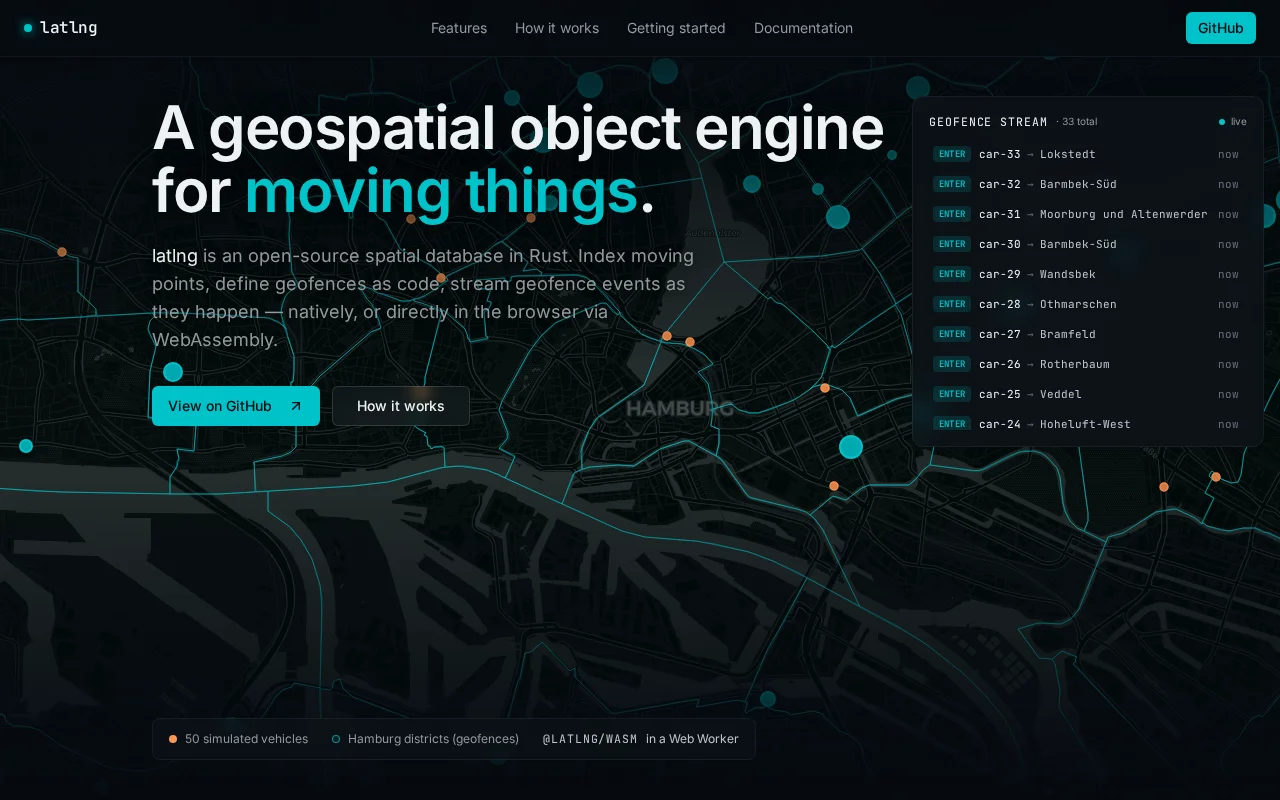Open the How it works nav link
Viewport: 1280px width, 800px height.
(557, 28)
